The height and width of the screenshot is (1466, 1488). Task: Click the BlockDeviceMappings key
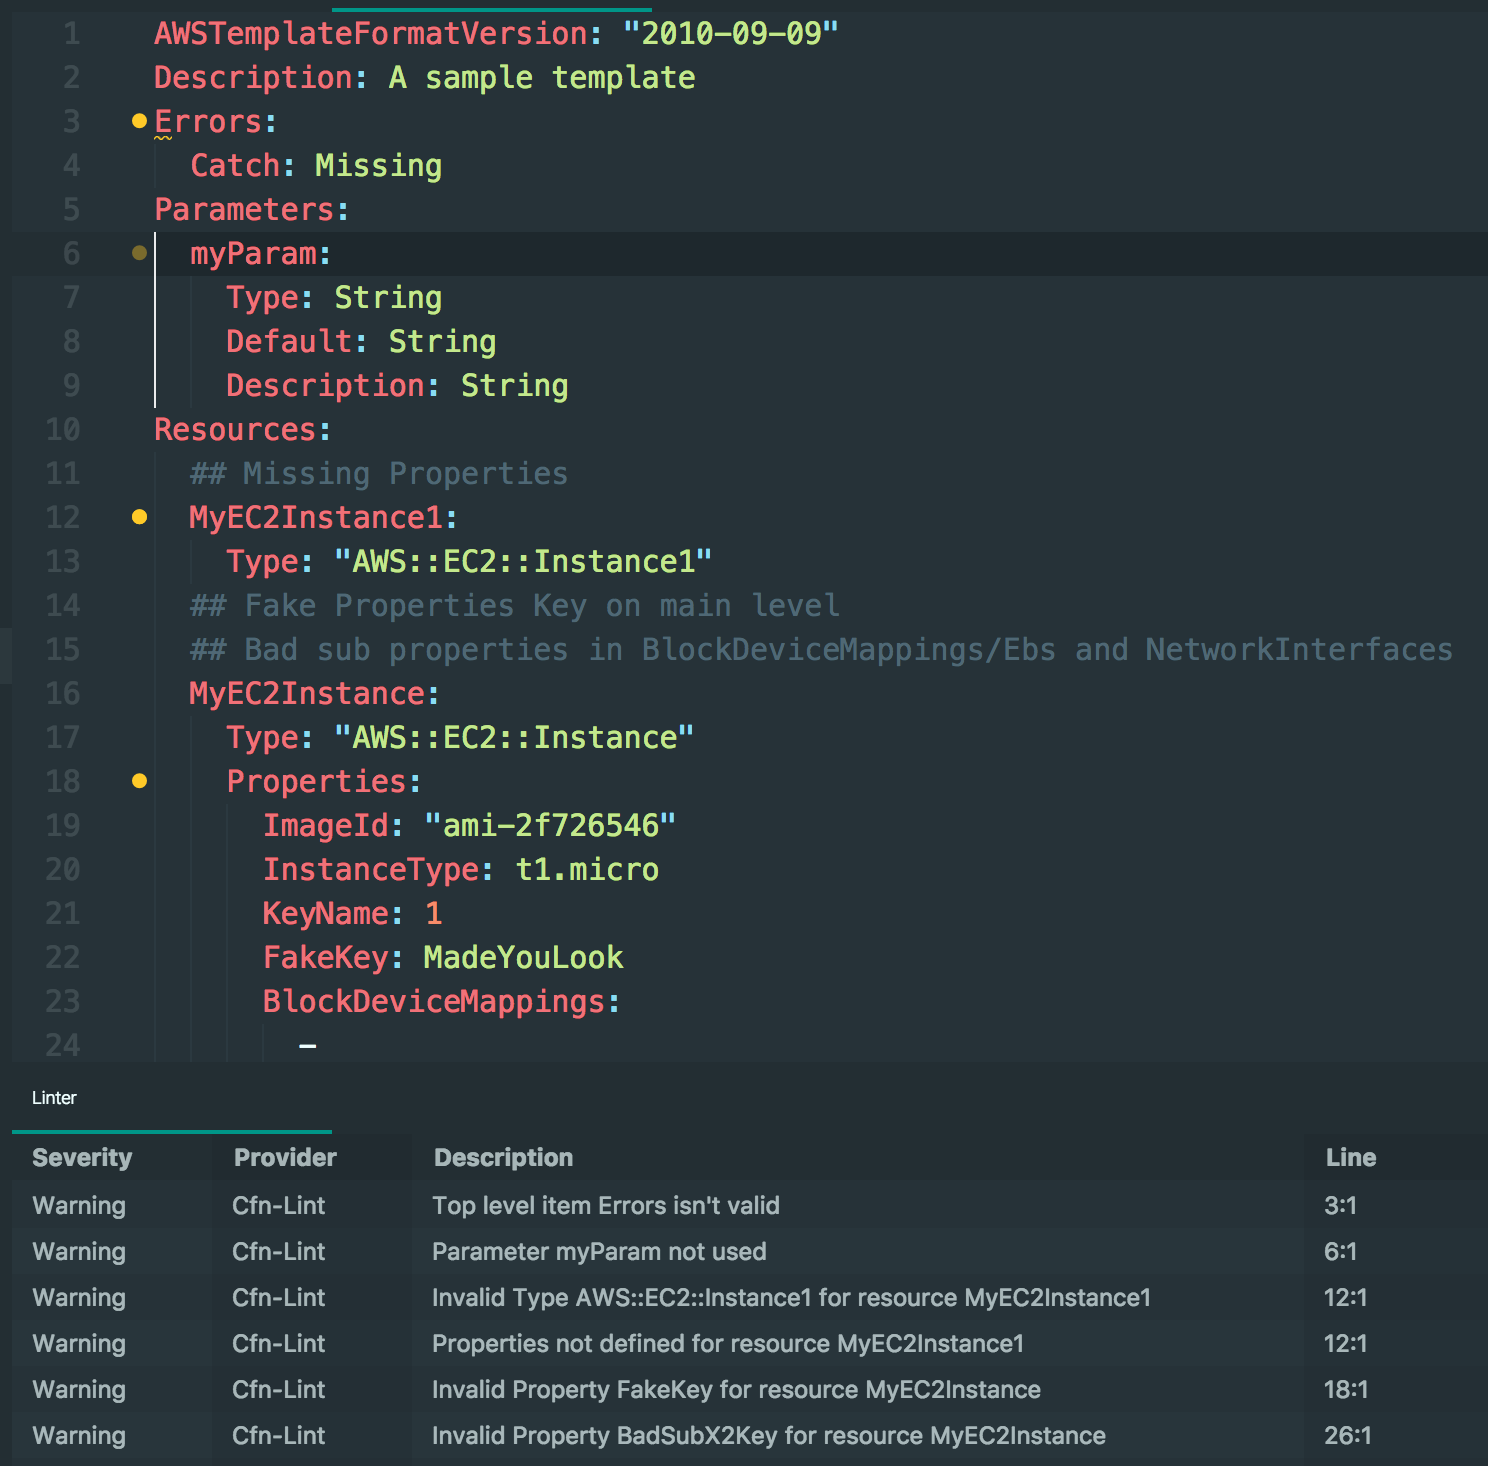point(433,1001)
